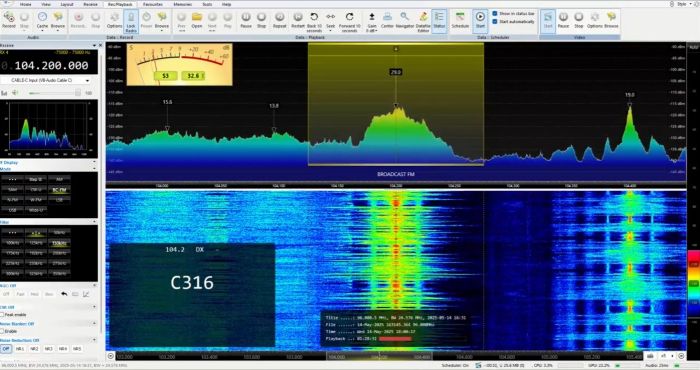Open a data file with Open folder icon
Screen dimensions: 700x370
tap(197, 20)
